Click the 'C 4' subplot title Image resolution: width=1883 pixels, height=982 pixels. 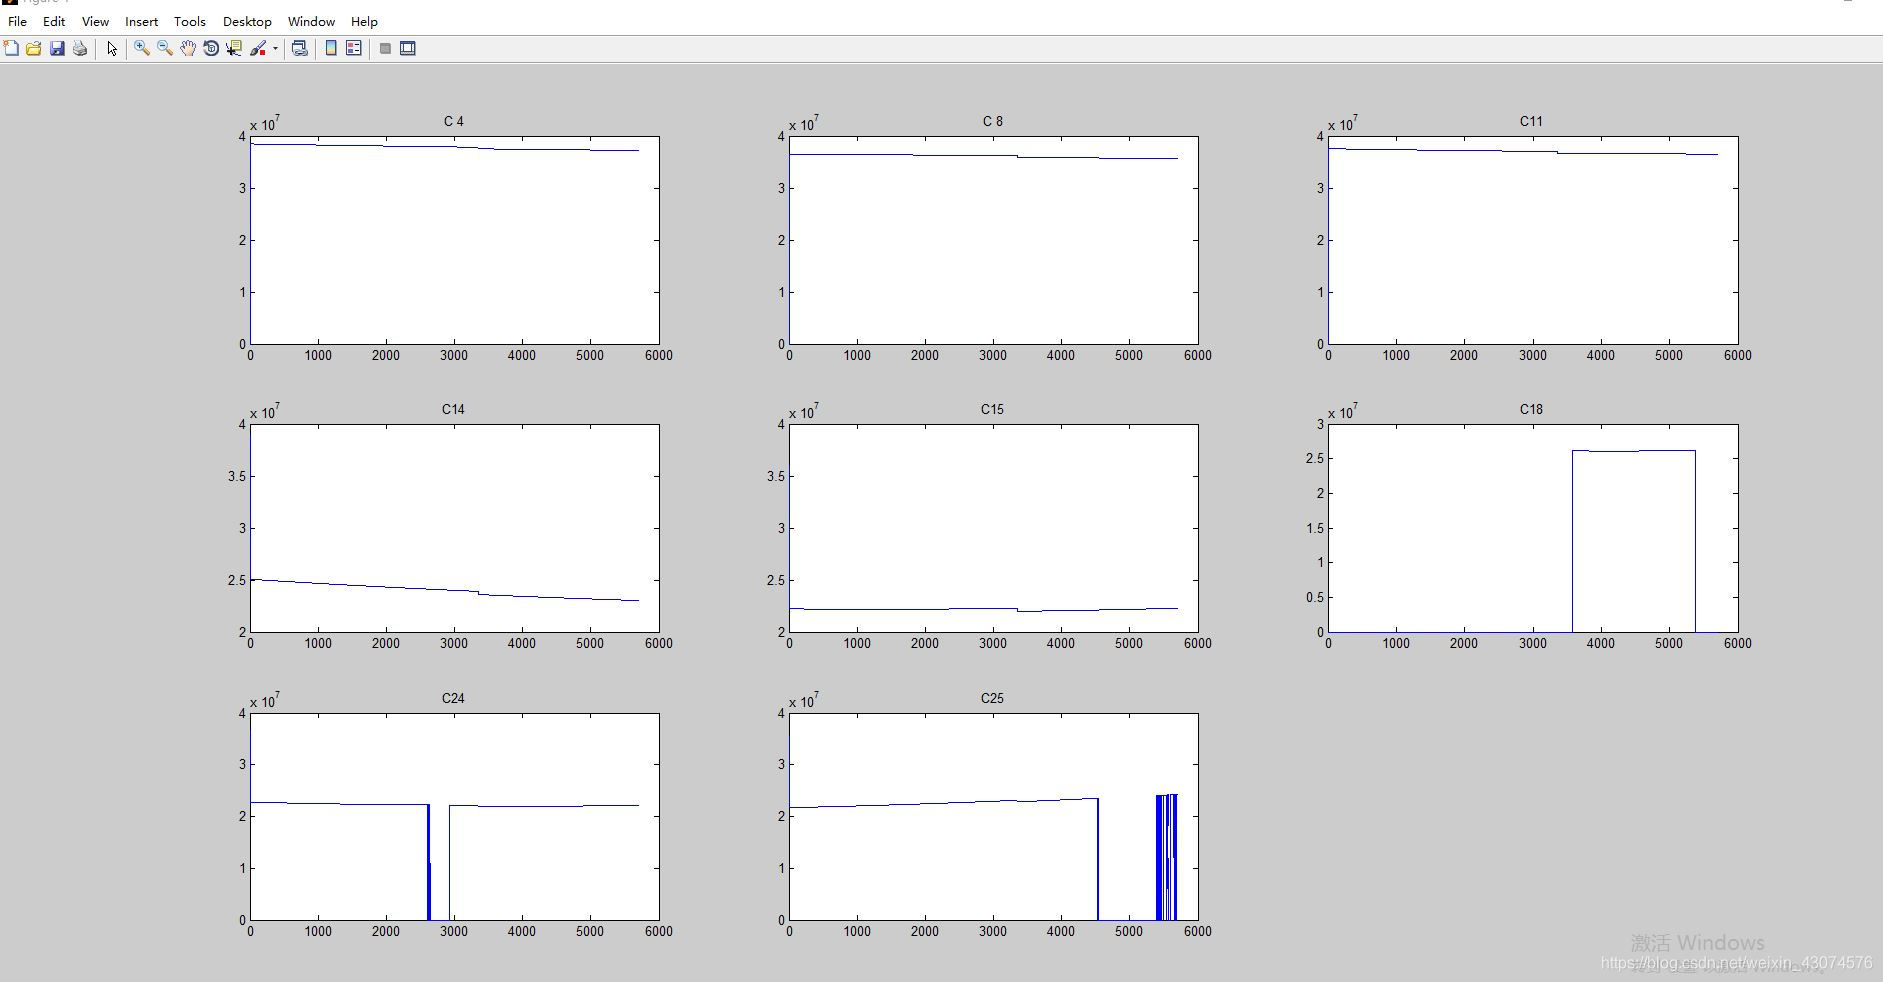[x=454, y=121]
